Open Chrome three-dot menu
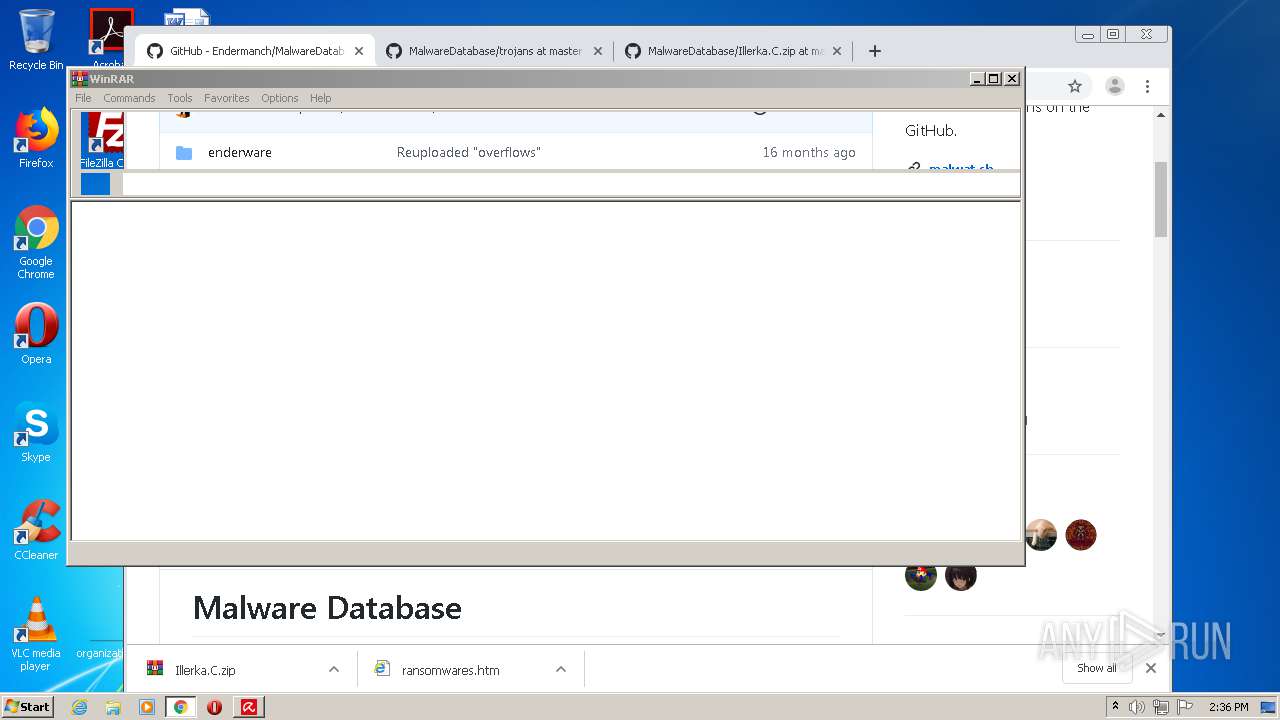The width and height of the screenshot is (1280, 720). 1148,86
